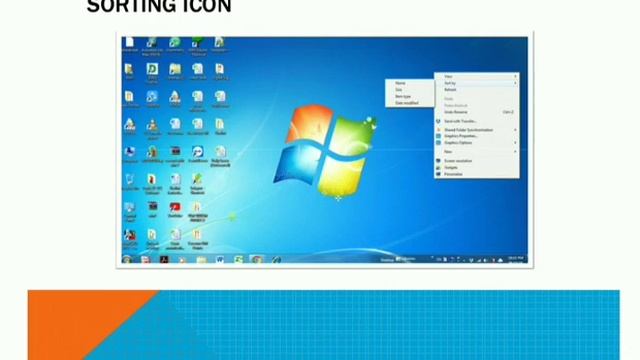Select Undo Rename in the context menu
640x360 pixels.
[477, 112]
